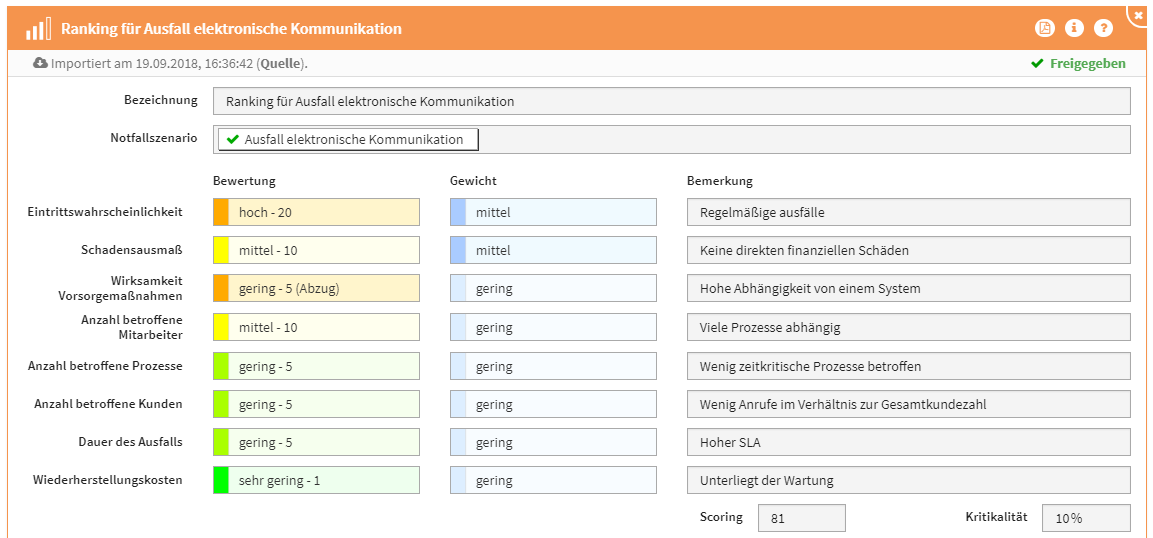Click the Bezeichnung text field

[x=670, y=101]
